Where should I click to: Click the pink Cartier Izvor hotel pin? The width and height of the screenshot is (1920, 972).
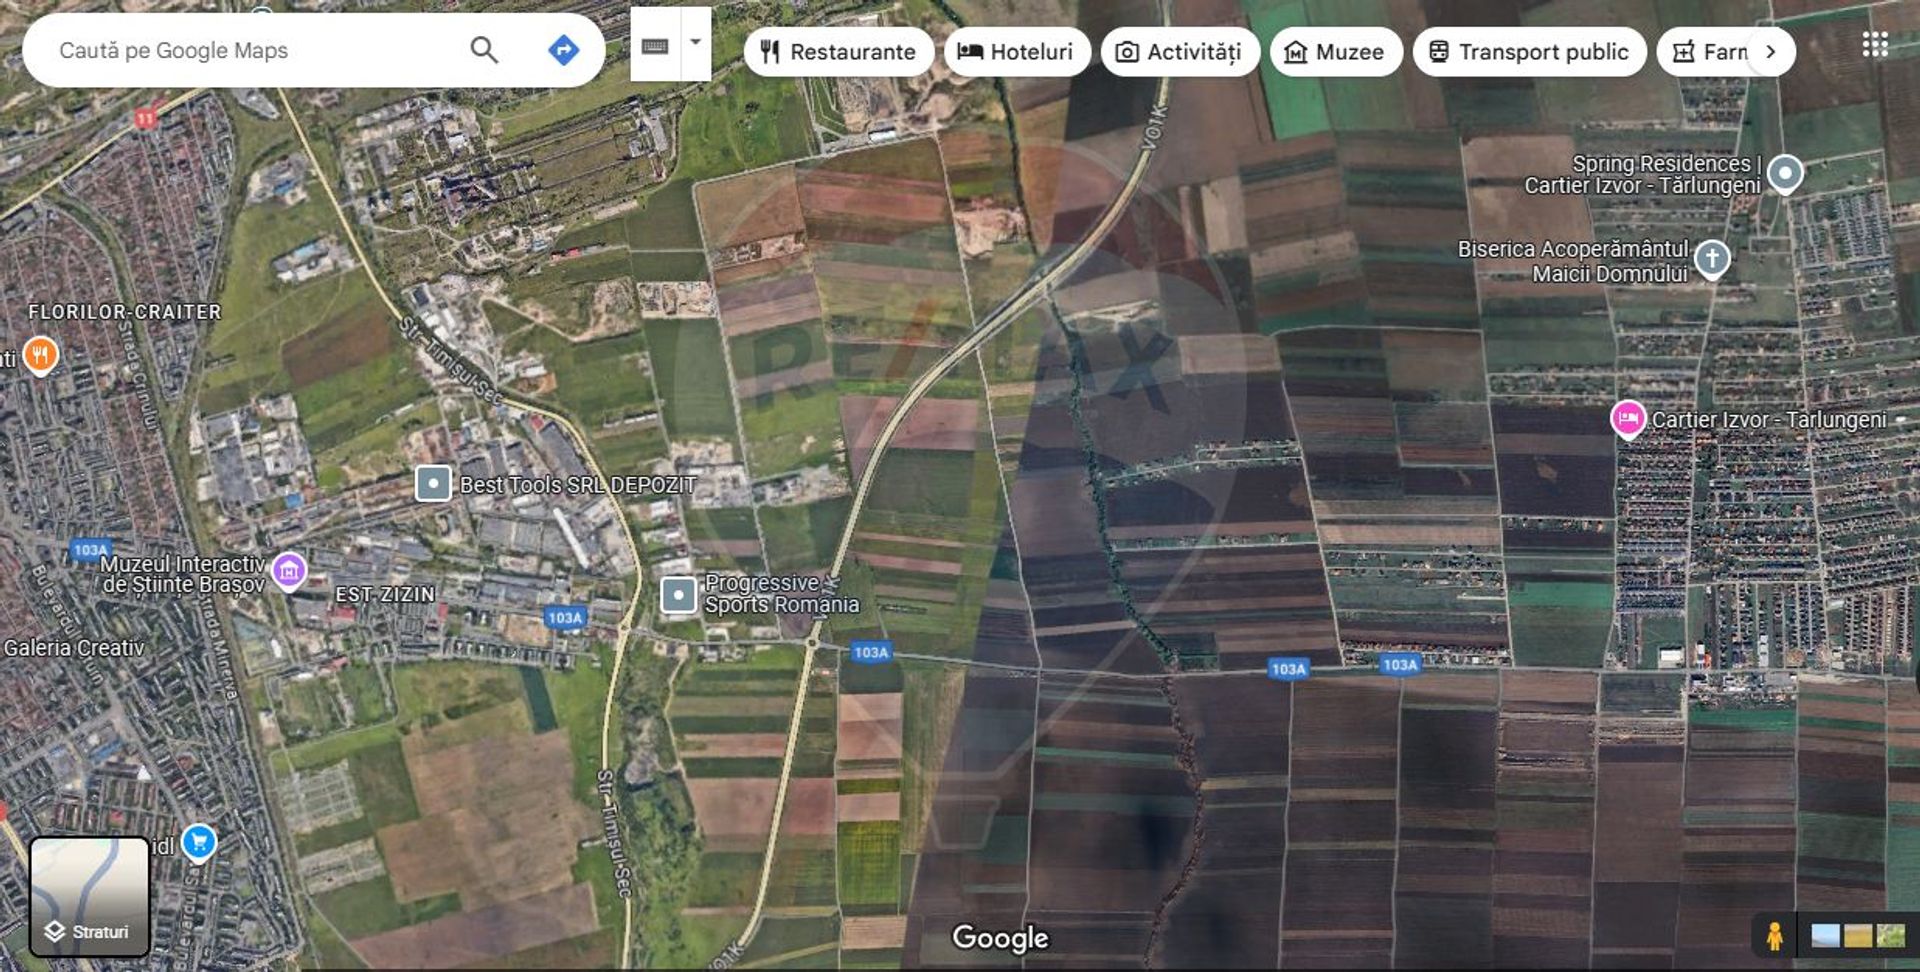tap(1628, 419)
